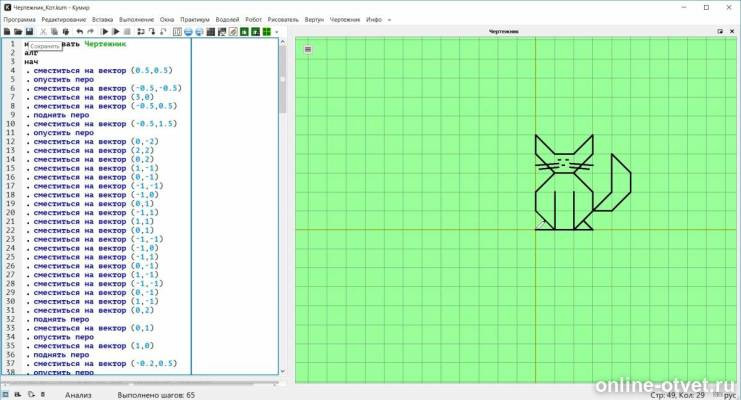Click the New program toolbar icon
The image size is (741, 400).
click(x=7, y=32)
